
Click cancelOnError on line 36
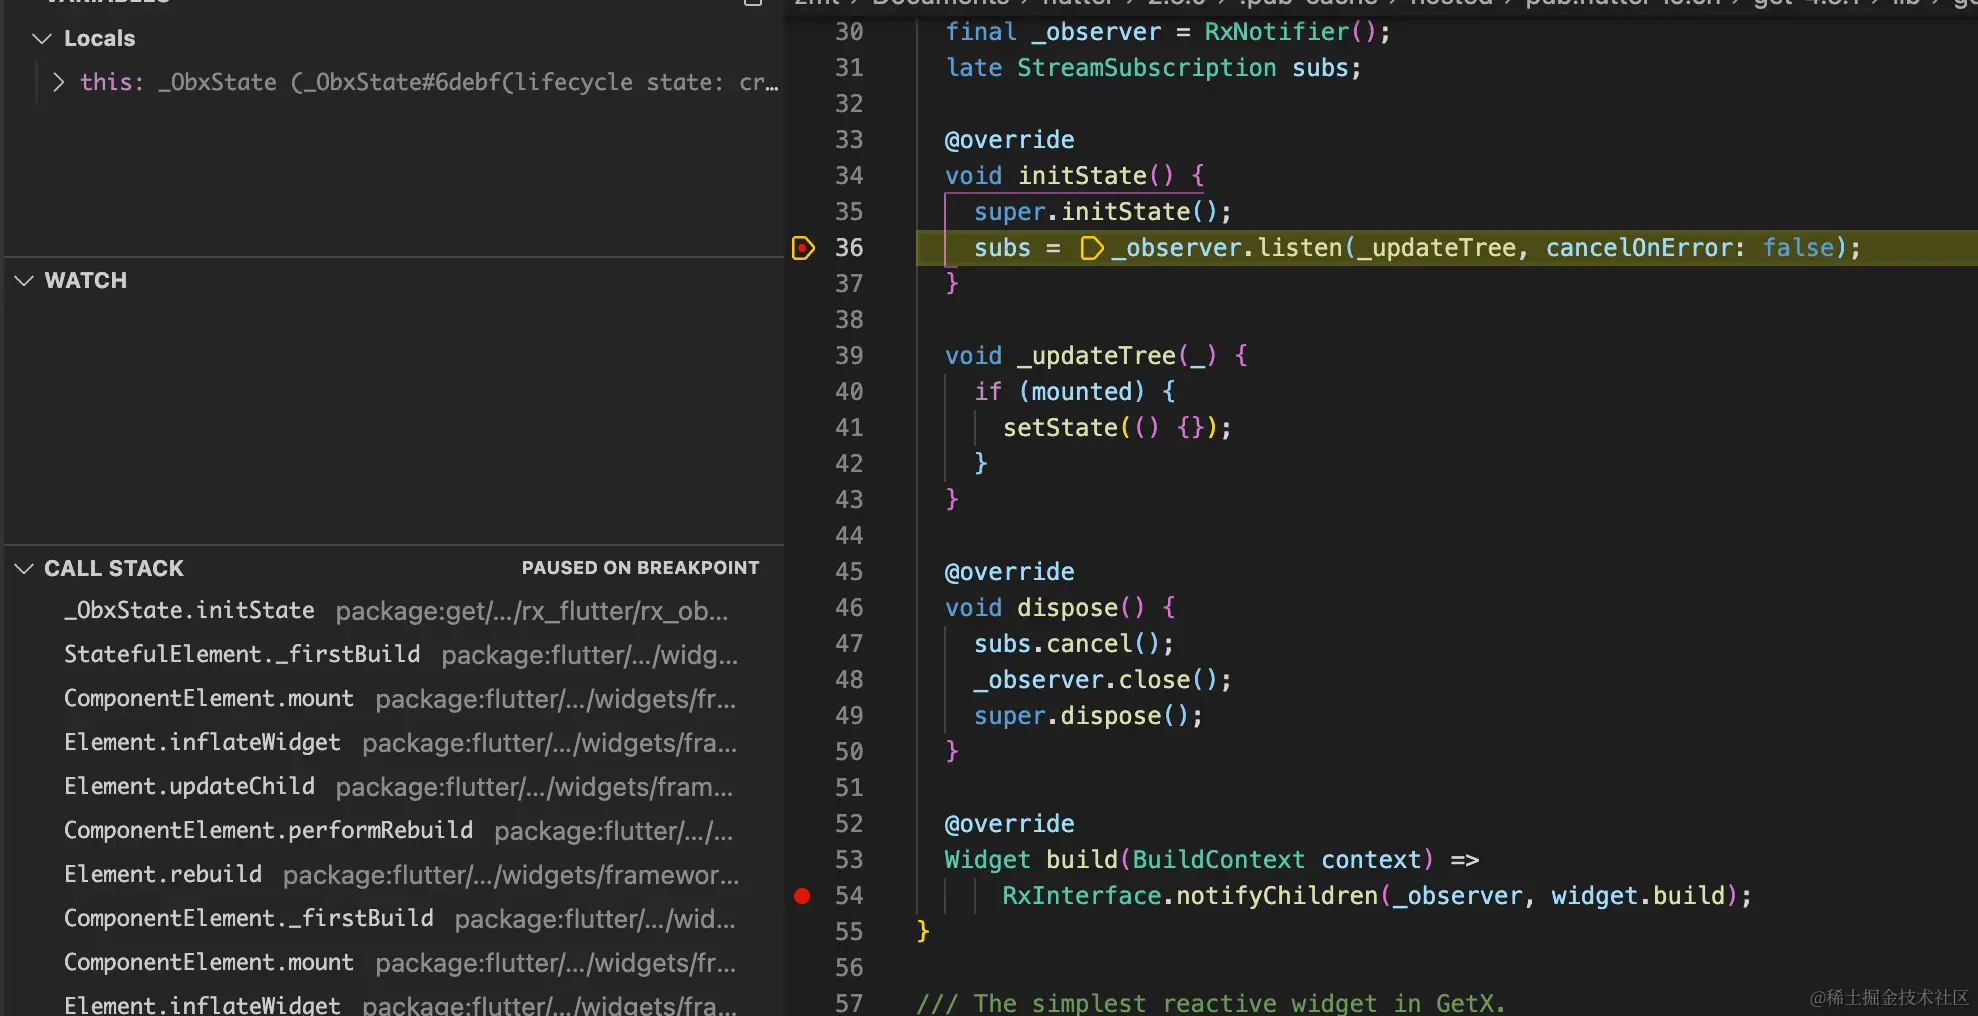1639,248
